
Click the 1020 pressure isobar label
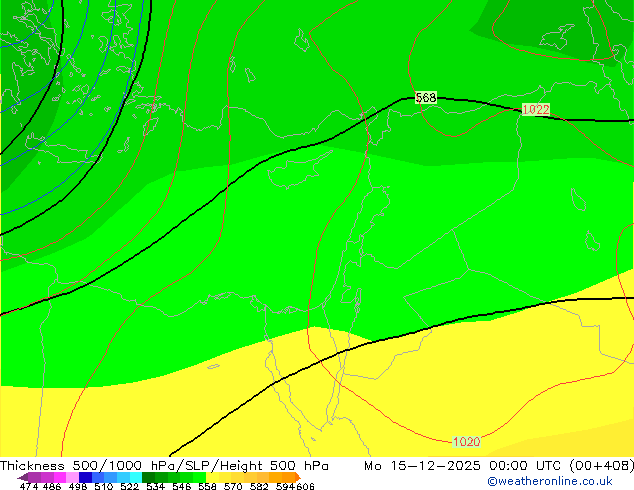pyautogui.click(x=466, y=441)
